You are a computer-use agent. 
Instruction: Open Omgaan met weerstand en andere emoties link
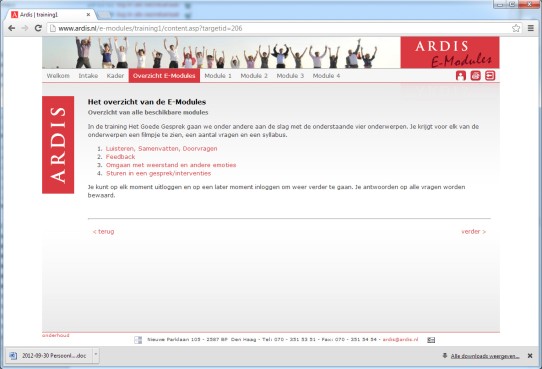[x=171, y=165]
